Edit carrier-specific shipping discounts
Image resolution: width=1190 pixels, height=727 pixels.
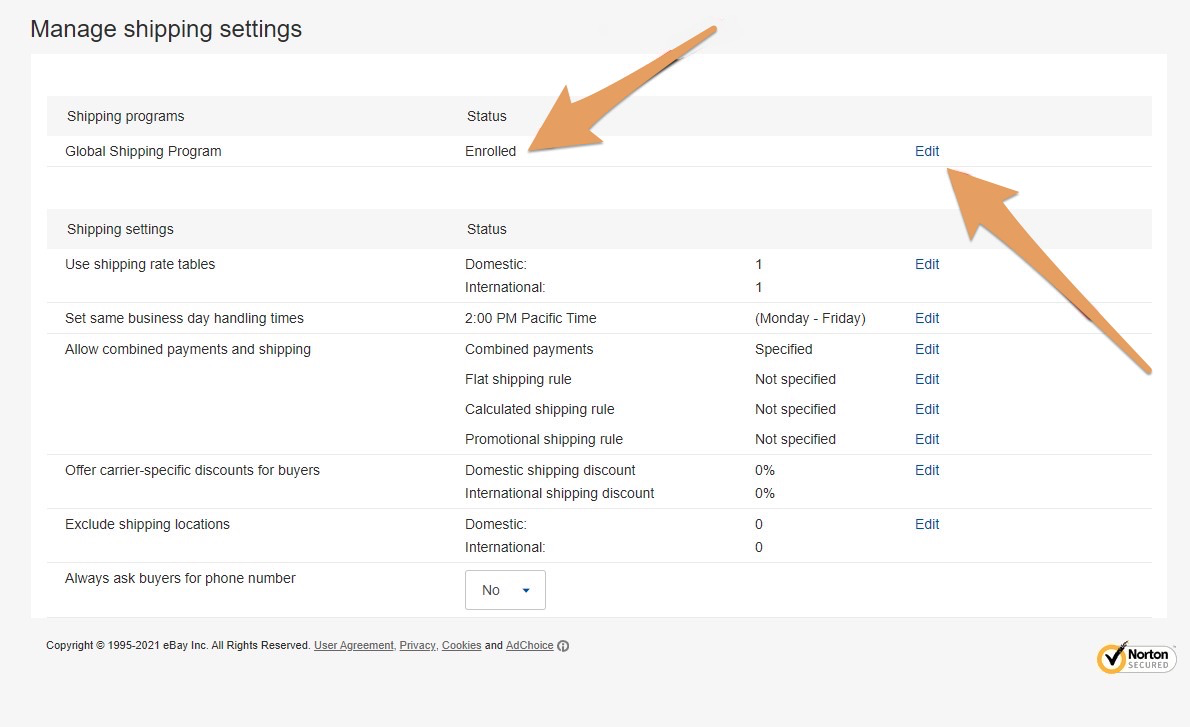[927, 471]
